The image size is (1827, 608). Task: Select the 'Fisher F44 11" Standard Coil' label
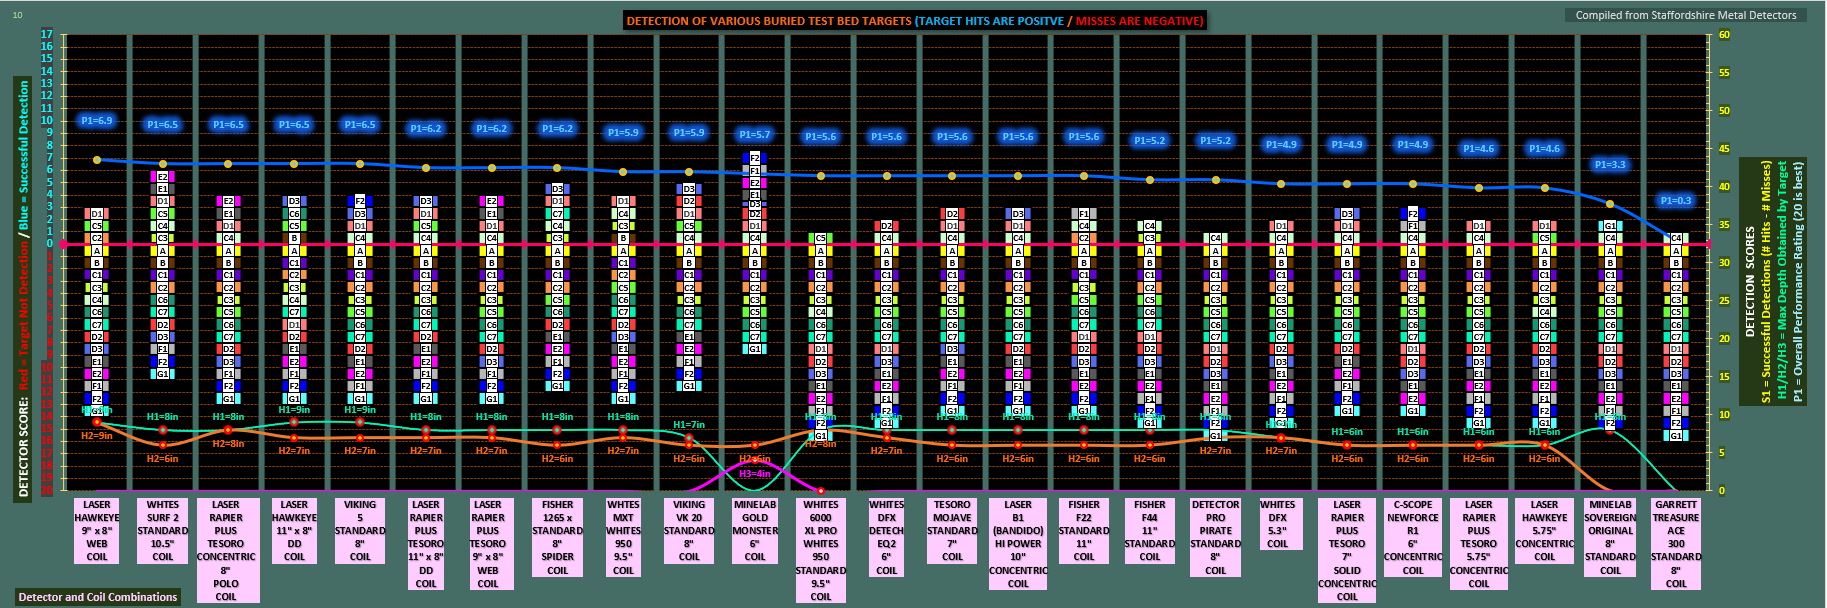(1150, 531)
